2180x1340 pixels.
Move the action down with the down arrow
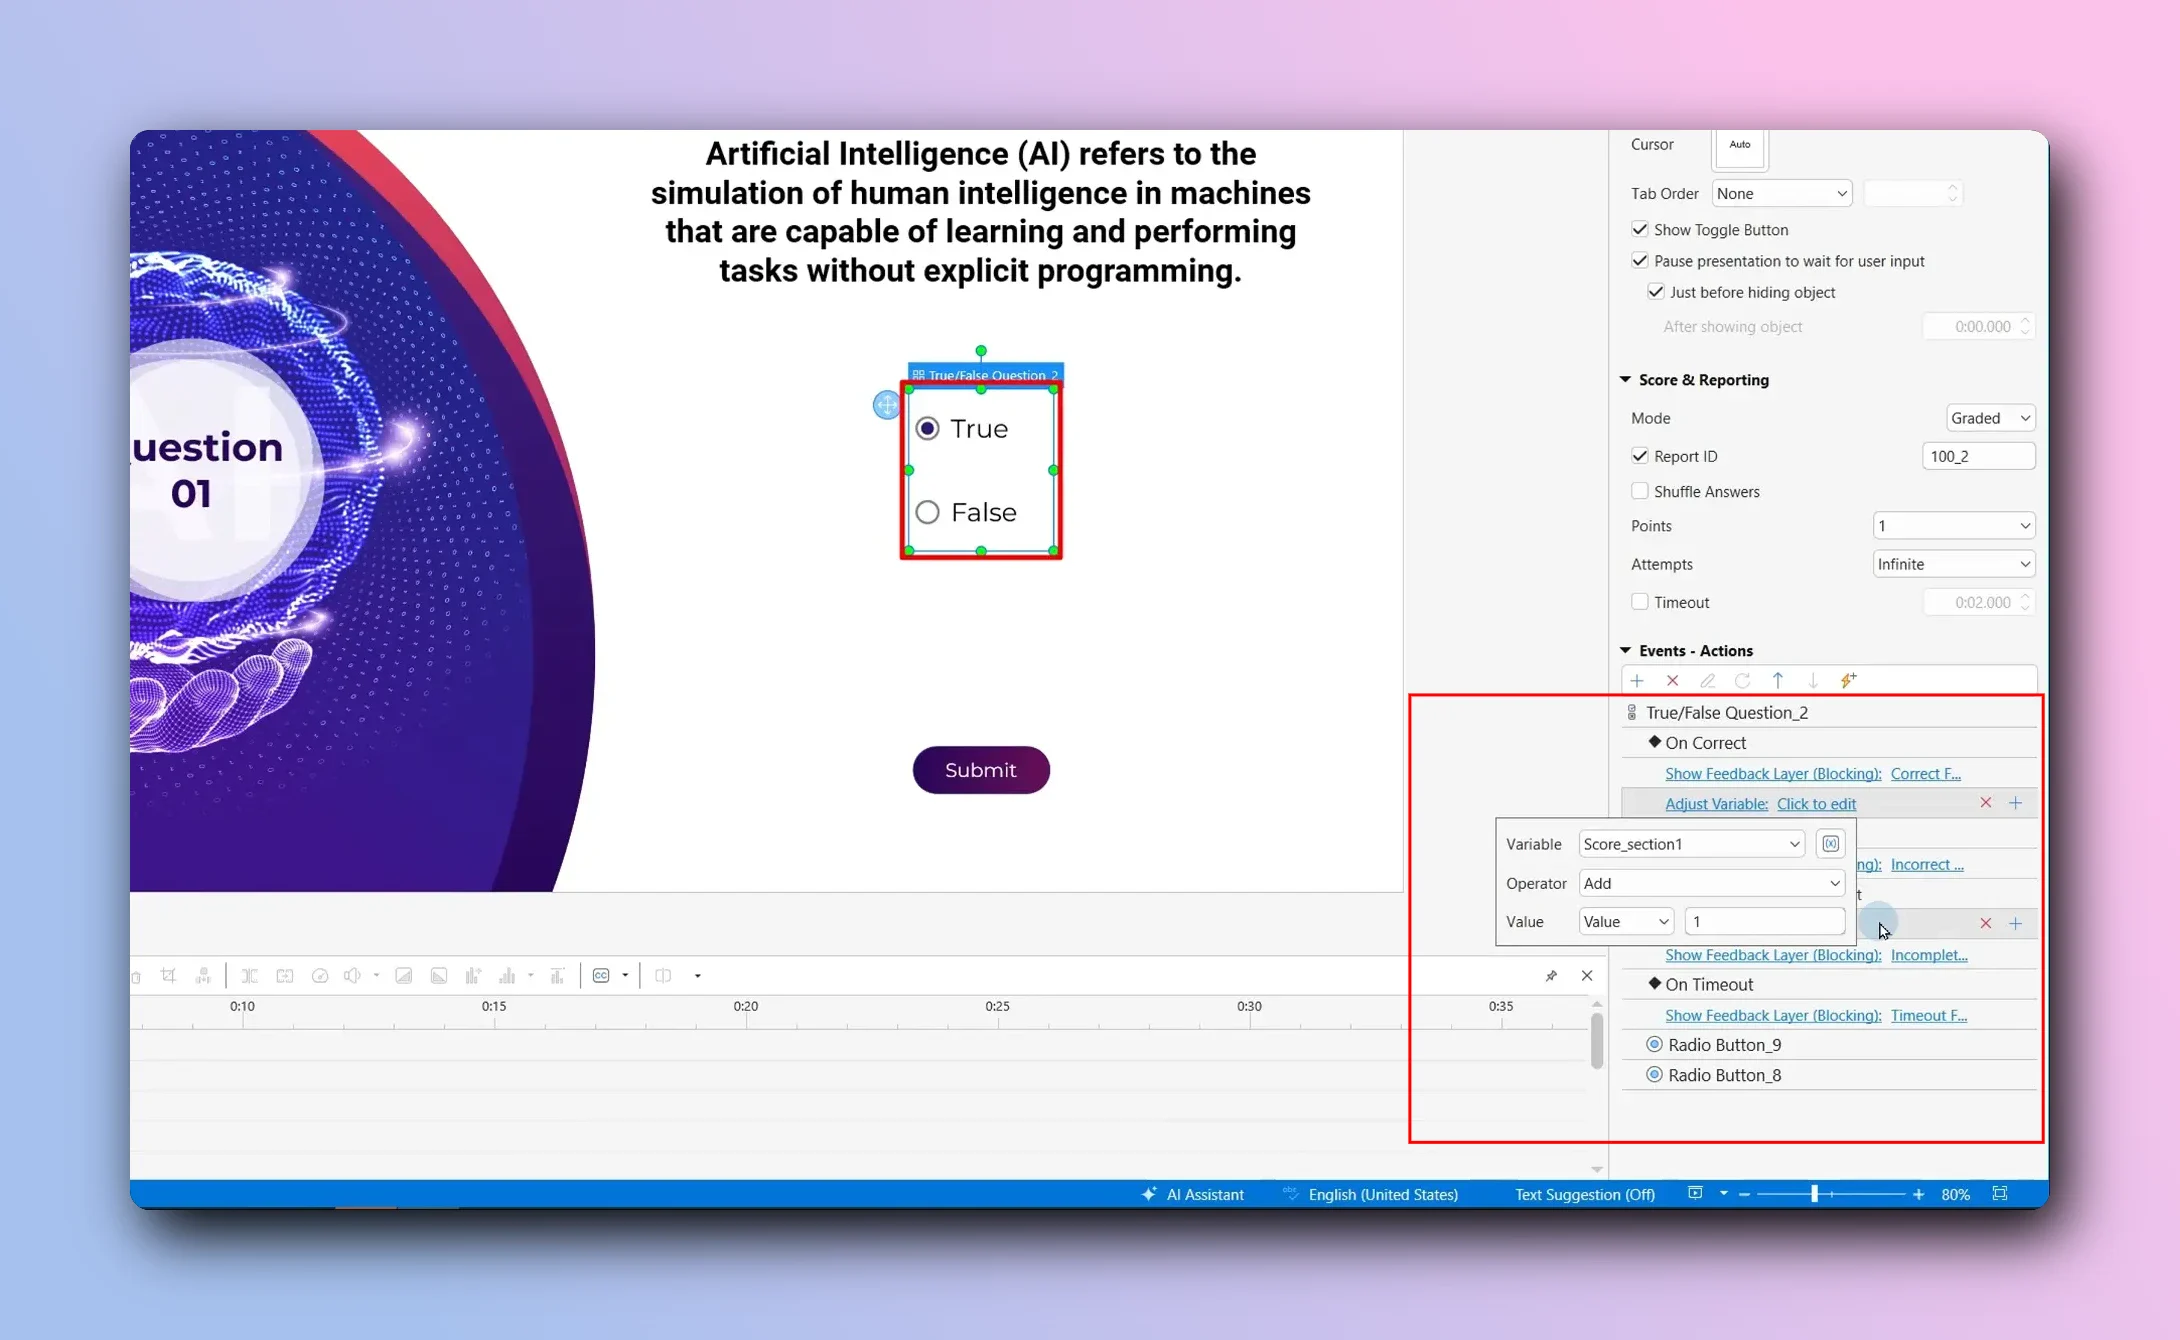pos(1812,680)
